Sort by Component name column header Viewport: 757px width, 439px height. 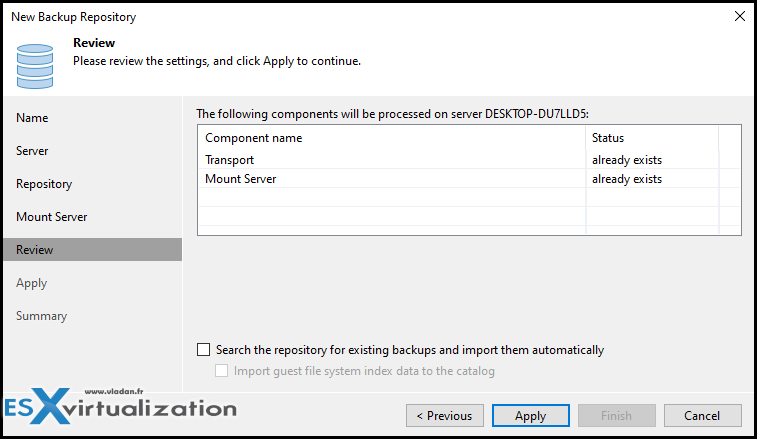(x=392, y=138)
